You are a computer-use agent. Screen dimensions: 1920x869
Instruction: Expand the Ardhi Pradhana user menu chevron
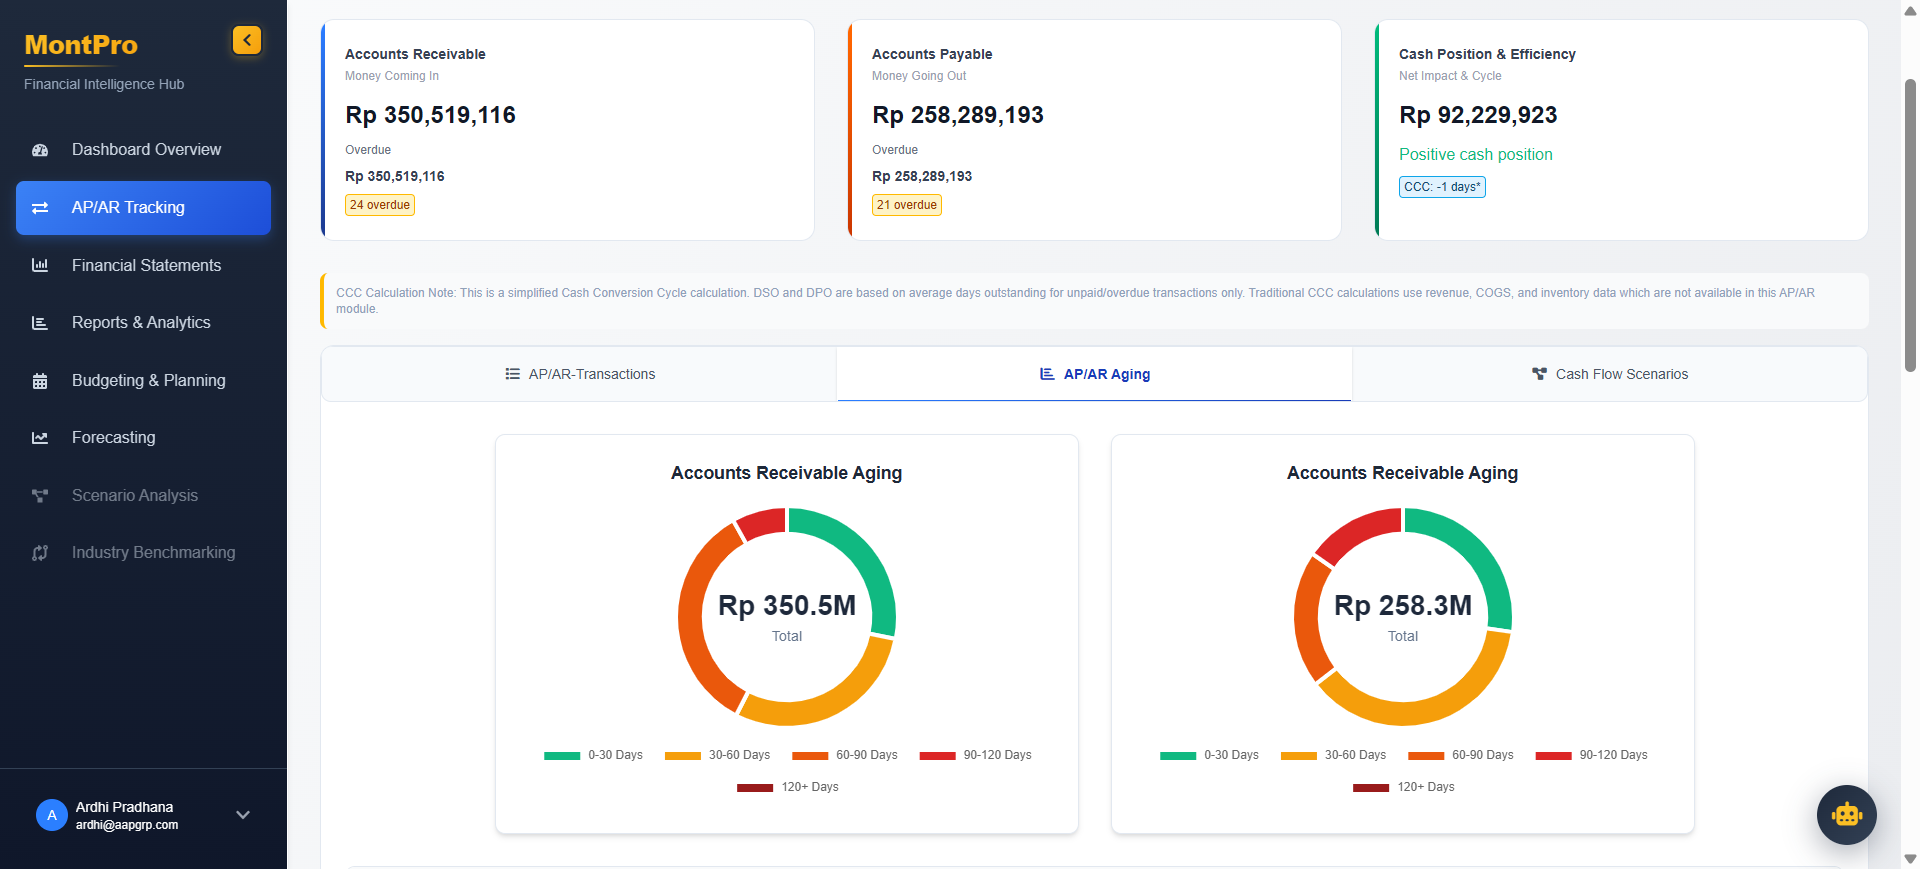click(242, 815)
